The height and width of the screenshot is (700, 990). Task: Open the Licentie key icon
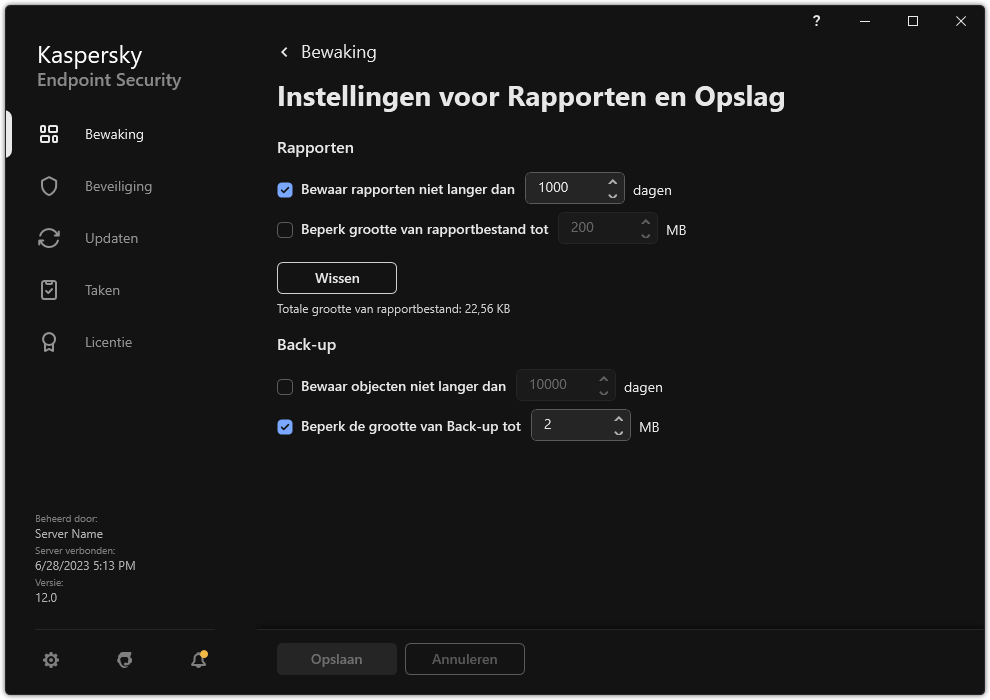coord(48,342)
